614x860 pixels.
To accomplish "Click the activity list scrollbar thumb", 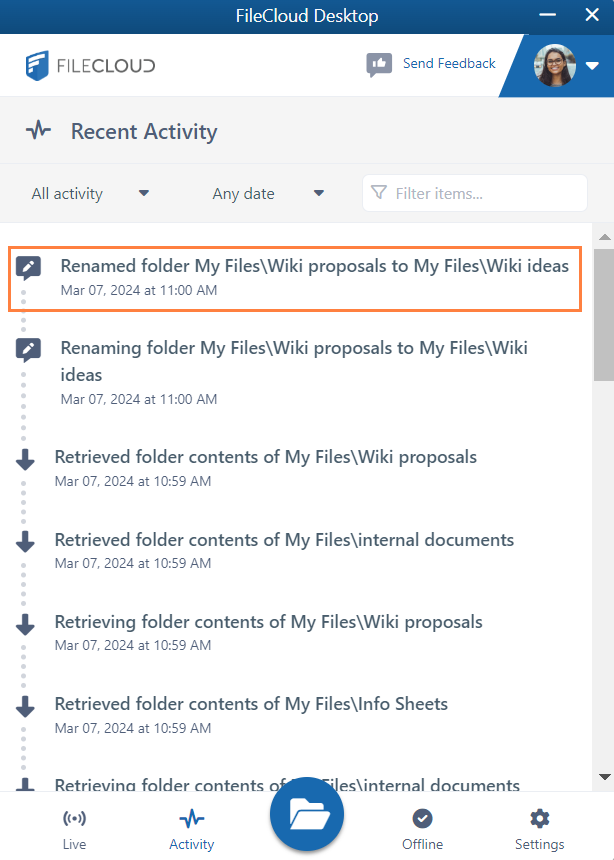I will tap(604, 313).
